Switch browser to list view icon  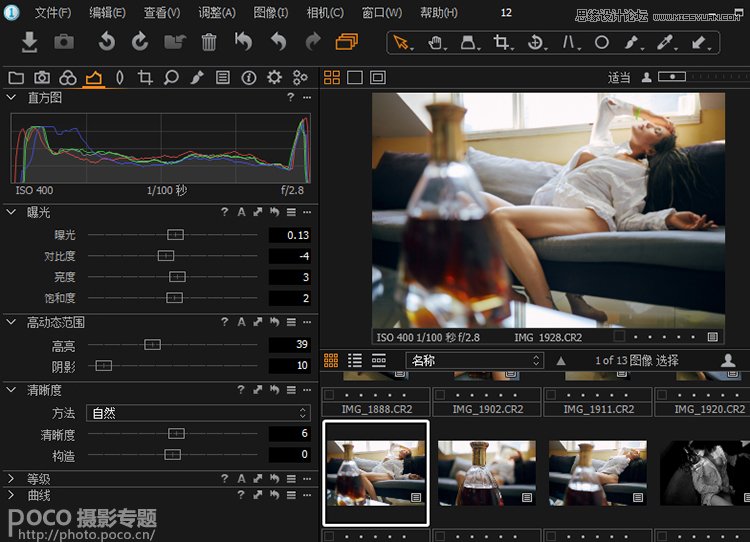(355, 360)
